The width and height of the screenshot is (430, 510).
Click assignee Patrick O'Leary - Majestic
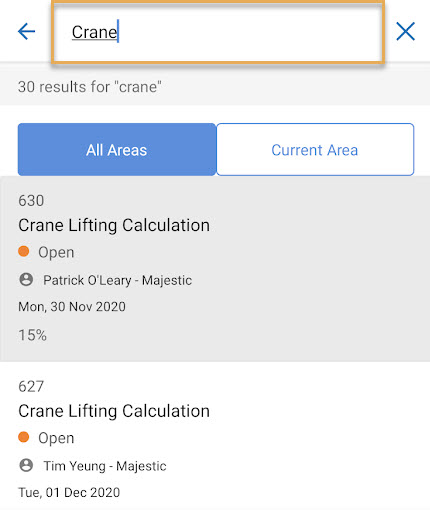tap(117, 280)
